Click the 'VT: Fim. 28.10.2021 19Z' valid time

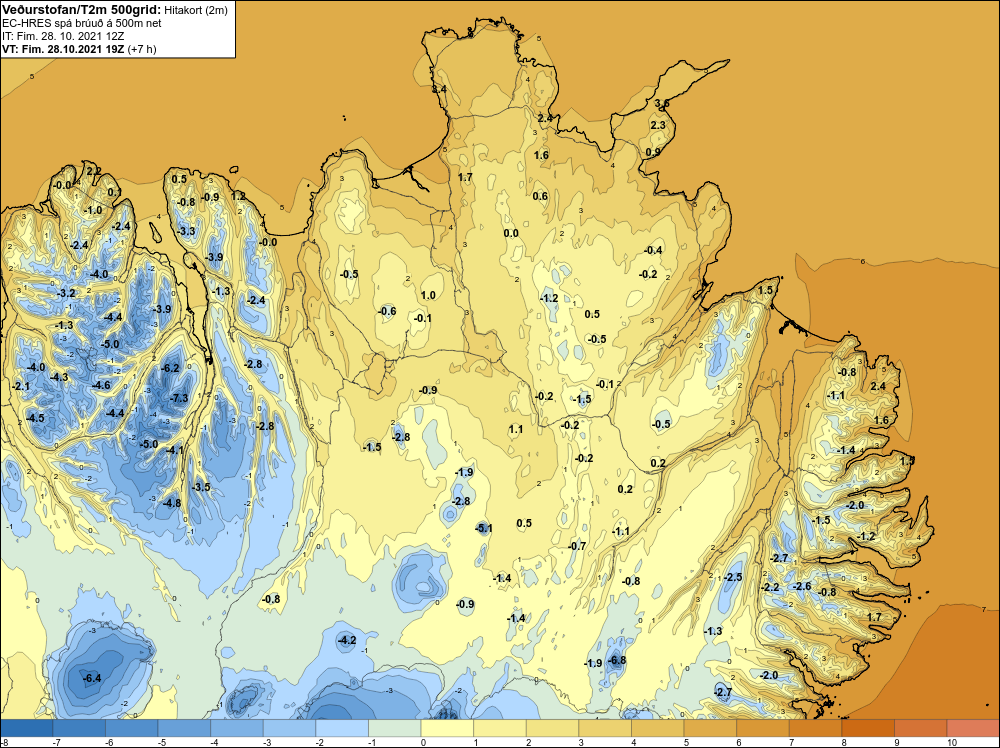point(64,49)
